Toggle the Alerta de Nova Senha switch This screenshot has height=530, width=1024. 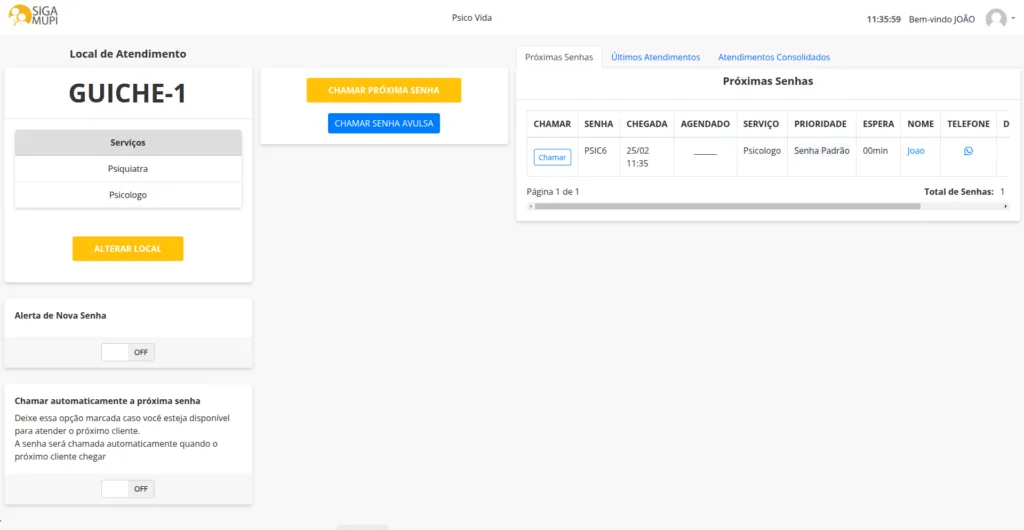point(128,352)
